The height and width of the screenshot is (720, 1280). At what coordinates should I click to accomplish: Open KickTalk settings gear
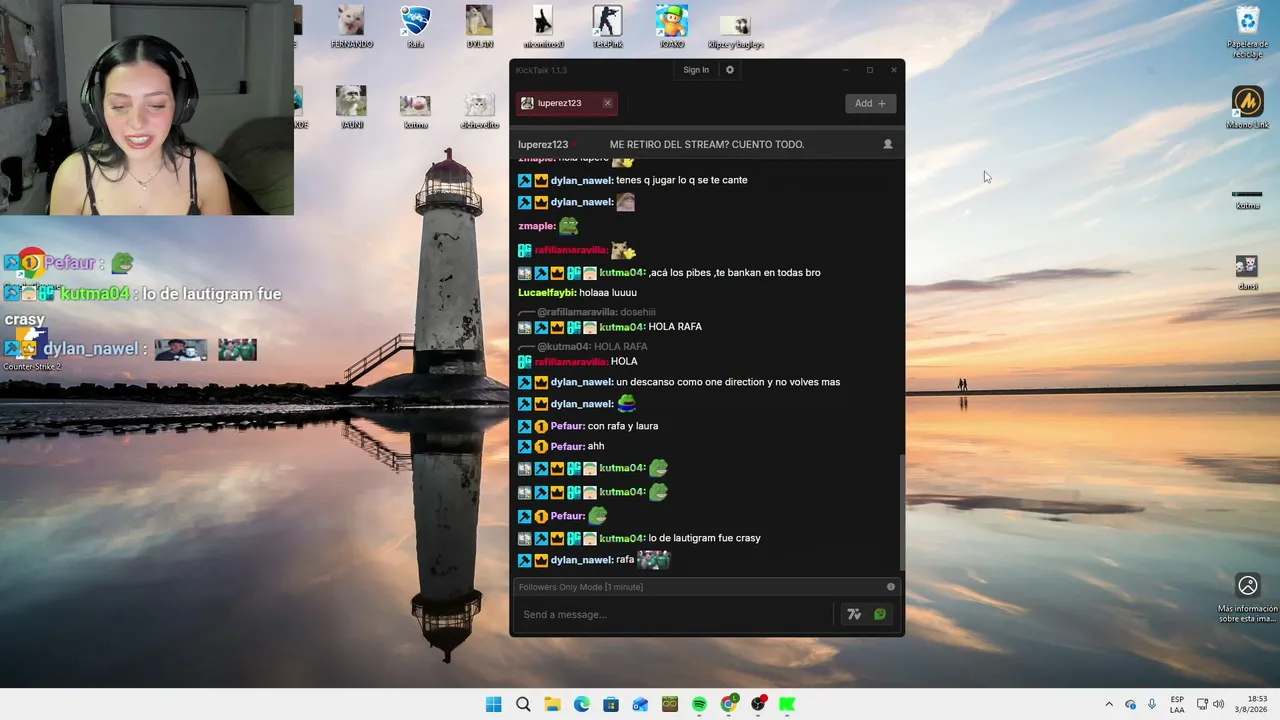click(730, 70)
